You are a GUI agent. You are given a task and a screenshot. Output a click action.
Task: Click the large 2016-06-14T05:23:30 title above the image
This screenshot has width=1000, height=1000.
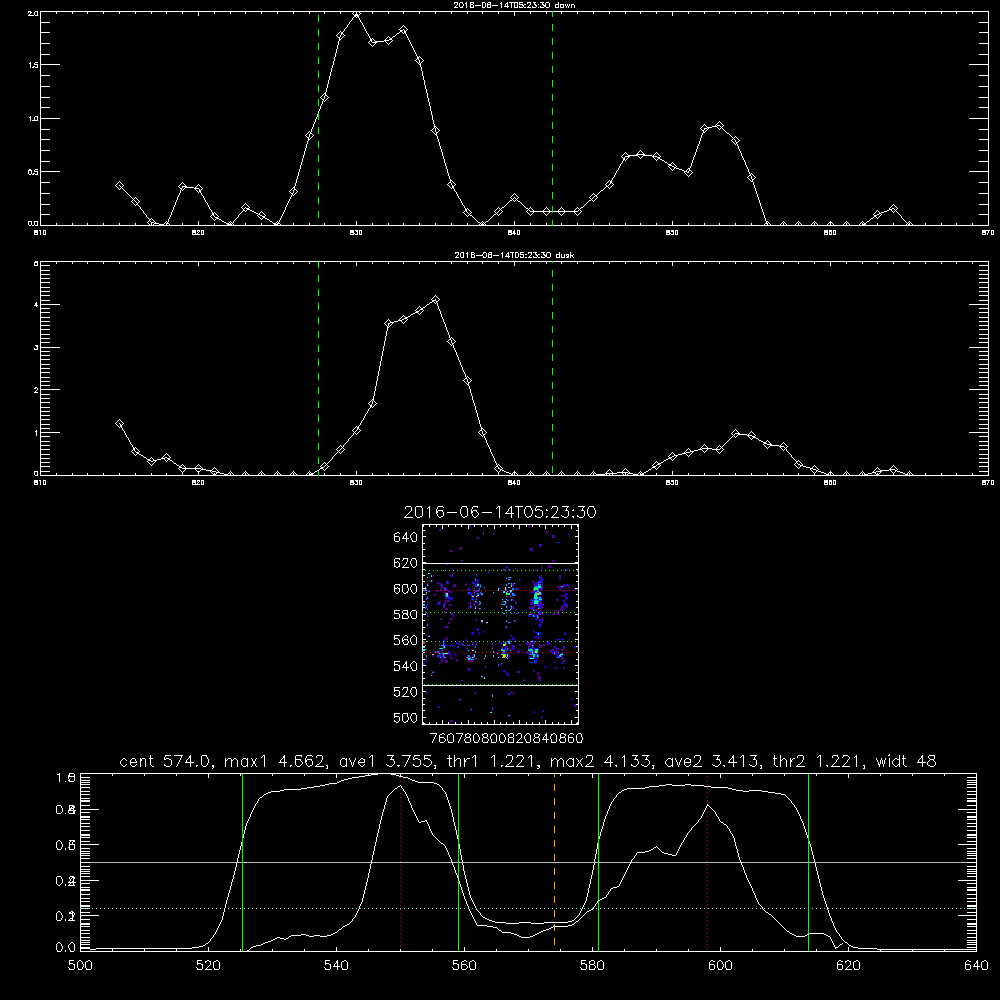[x=500, y=512]
